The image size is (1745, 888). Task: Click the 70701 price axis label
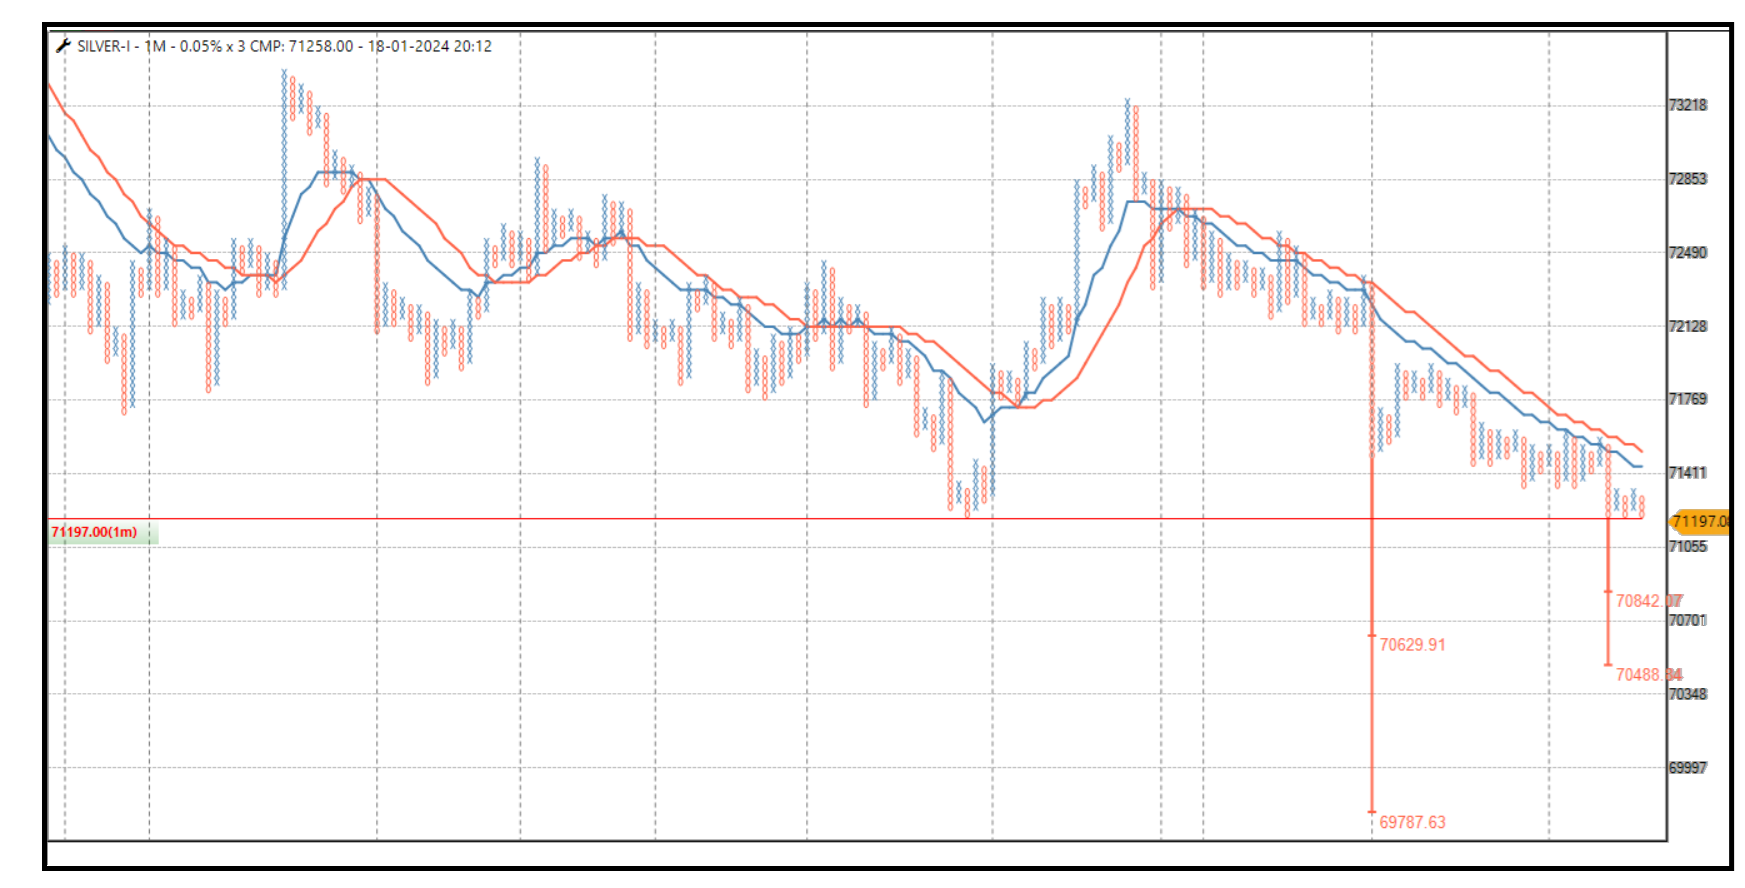click(x=1687, y=621)
